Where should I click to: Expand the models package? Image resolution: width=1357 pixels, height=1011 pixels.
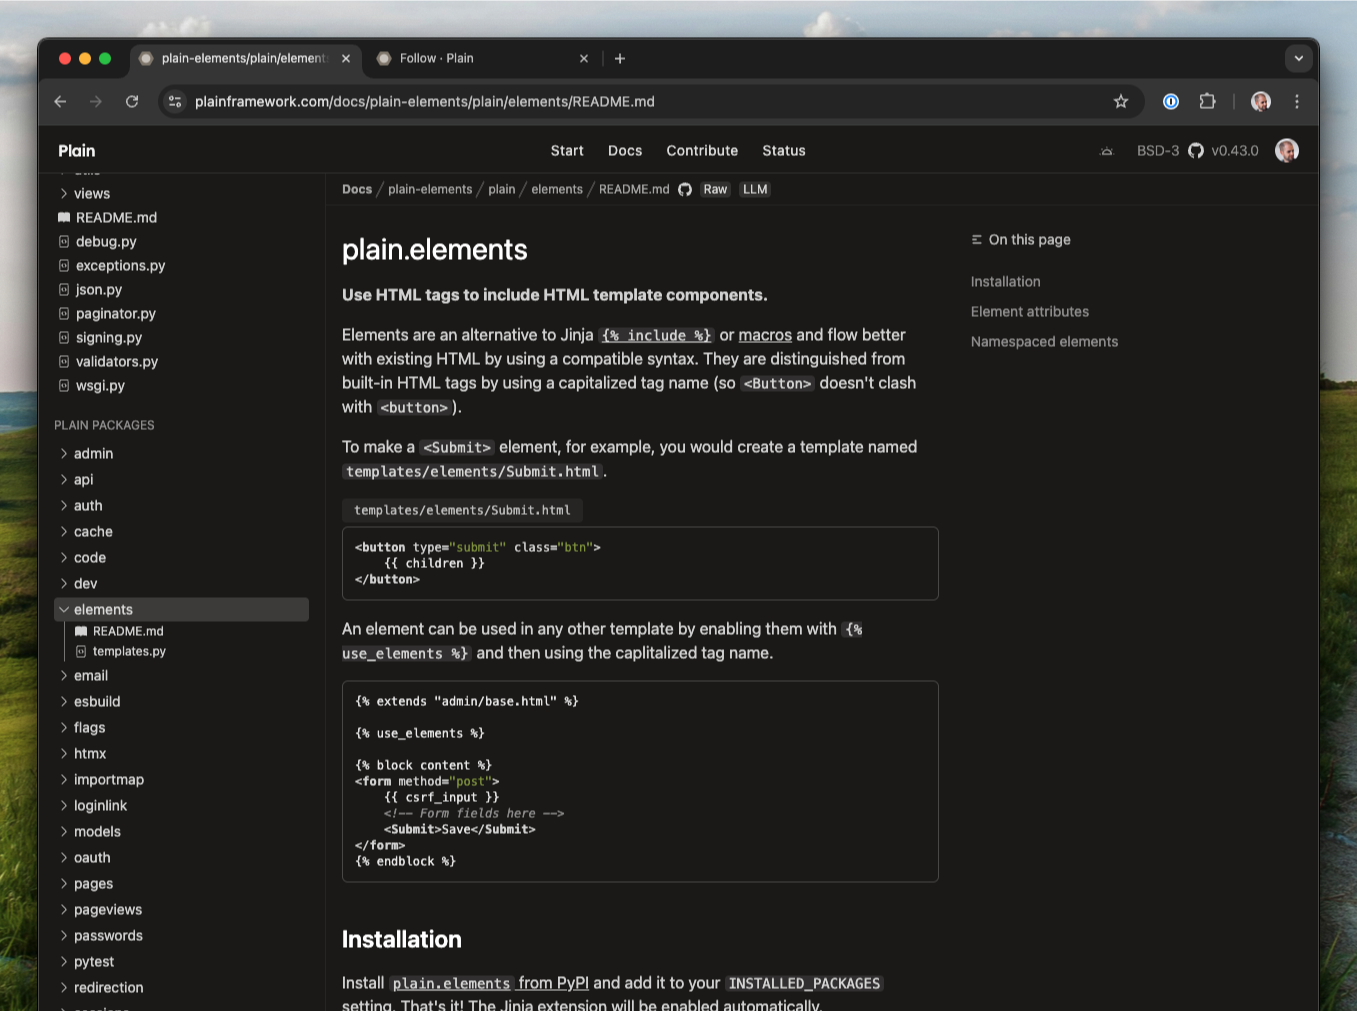[x=97, y=831]
